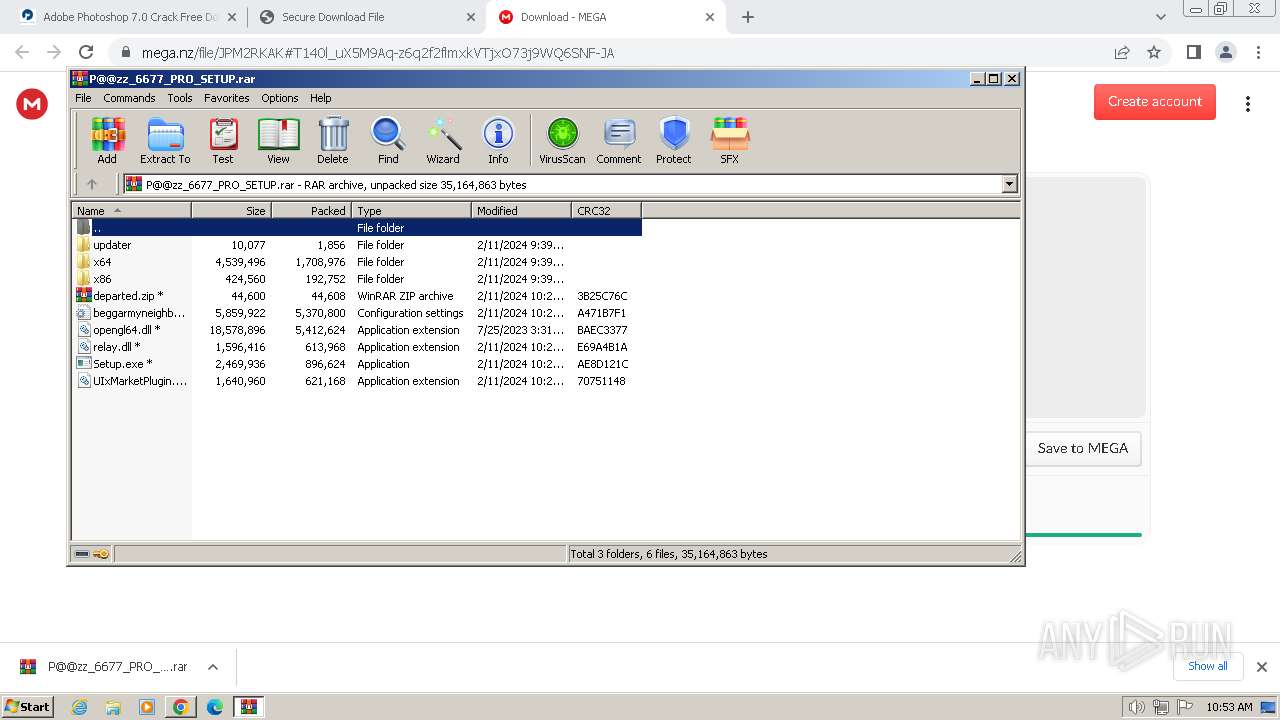Open MEGA page three-dot options menu
The height and width of the screenshot is (720, 1280).
click(1248, 104)
